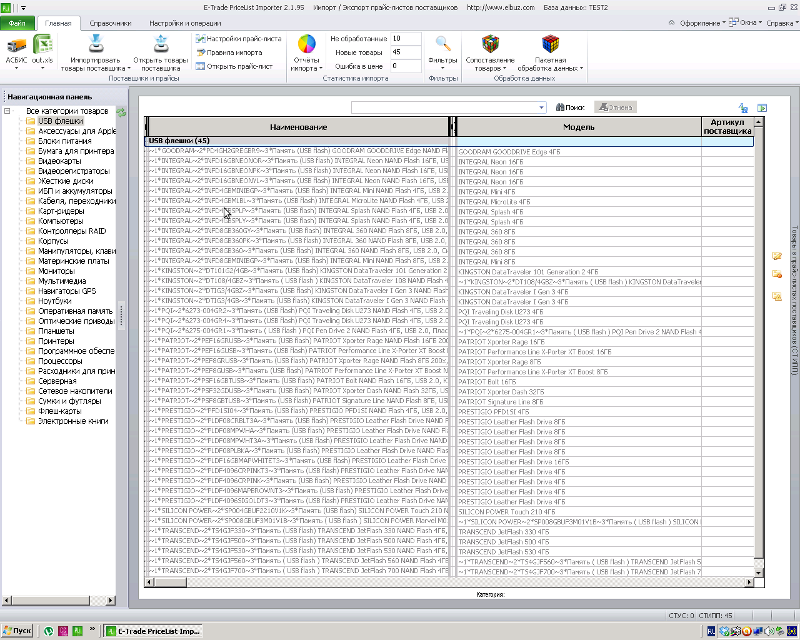This screenshot has width=800, height=640.
Task: Click the lowest orange icon on right edge
Action: pyautogui.click(x=777, y=297)
